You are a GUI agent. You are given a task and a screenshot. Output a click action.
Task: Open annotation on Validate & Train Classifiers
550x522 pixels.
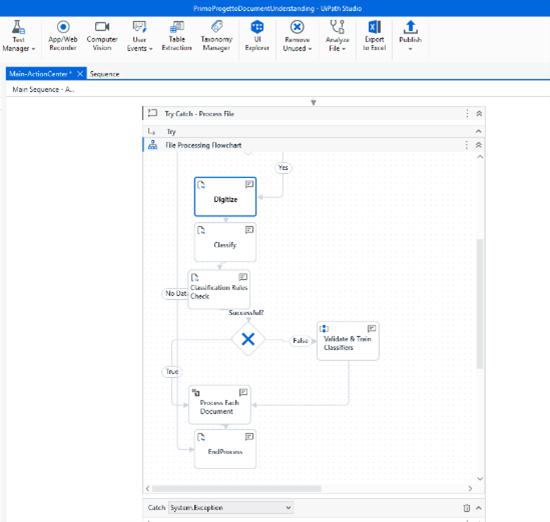coord(371,328)
